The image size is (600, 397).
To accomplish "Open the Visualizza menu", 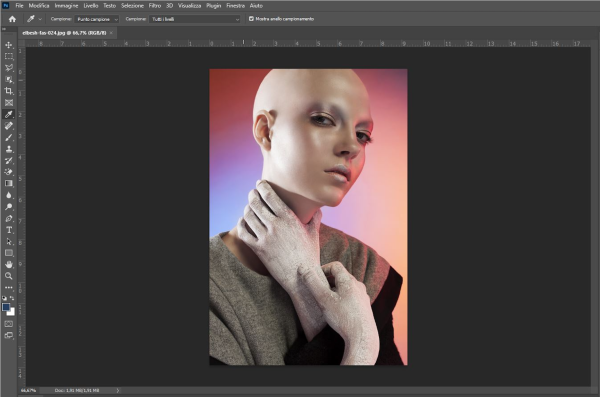I will (x=189, y=6).
